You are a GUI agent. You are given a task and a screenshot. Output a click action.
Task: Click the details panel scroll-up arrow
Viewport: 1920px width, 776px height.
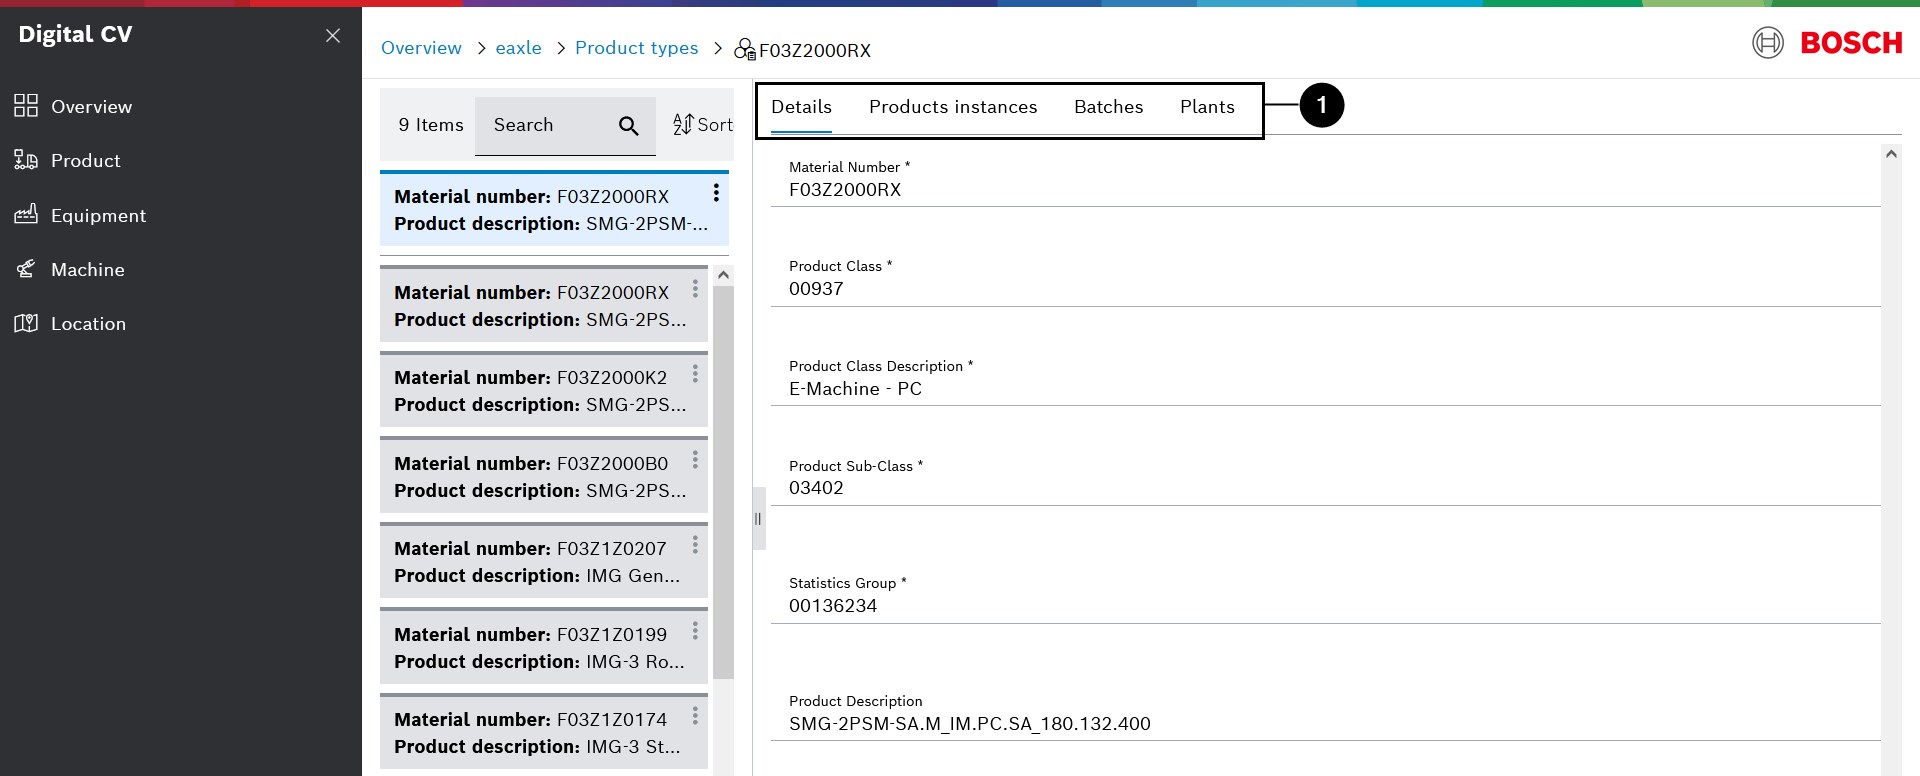pos(1891,154)
